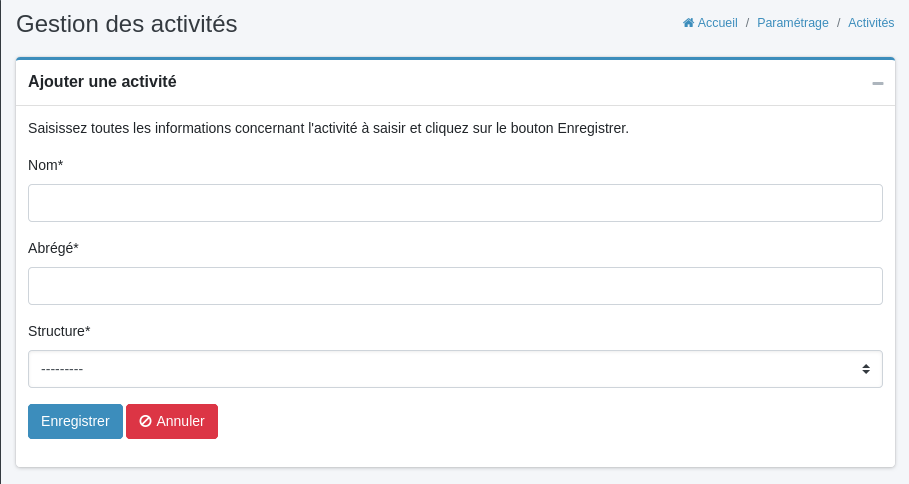
Task: Click the ban icon on Annuler
Action: [145, 421]
